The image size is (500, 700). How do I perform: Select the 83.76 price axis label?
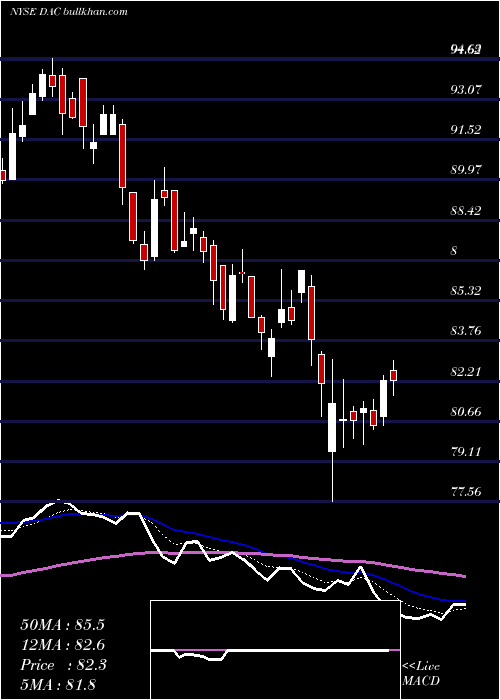466,331
